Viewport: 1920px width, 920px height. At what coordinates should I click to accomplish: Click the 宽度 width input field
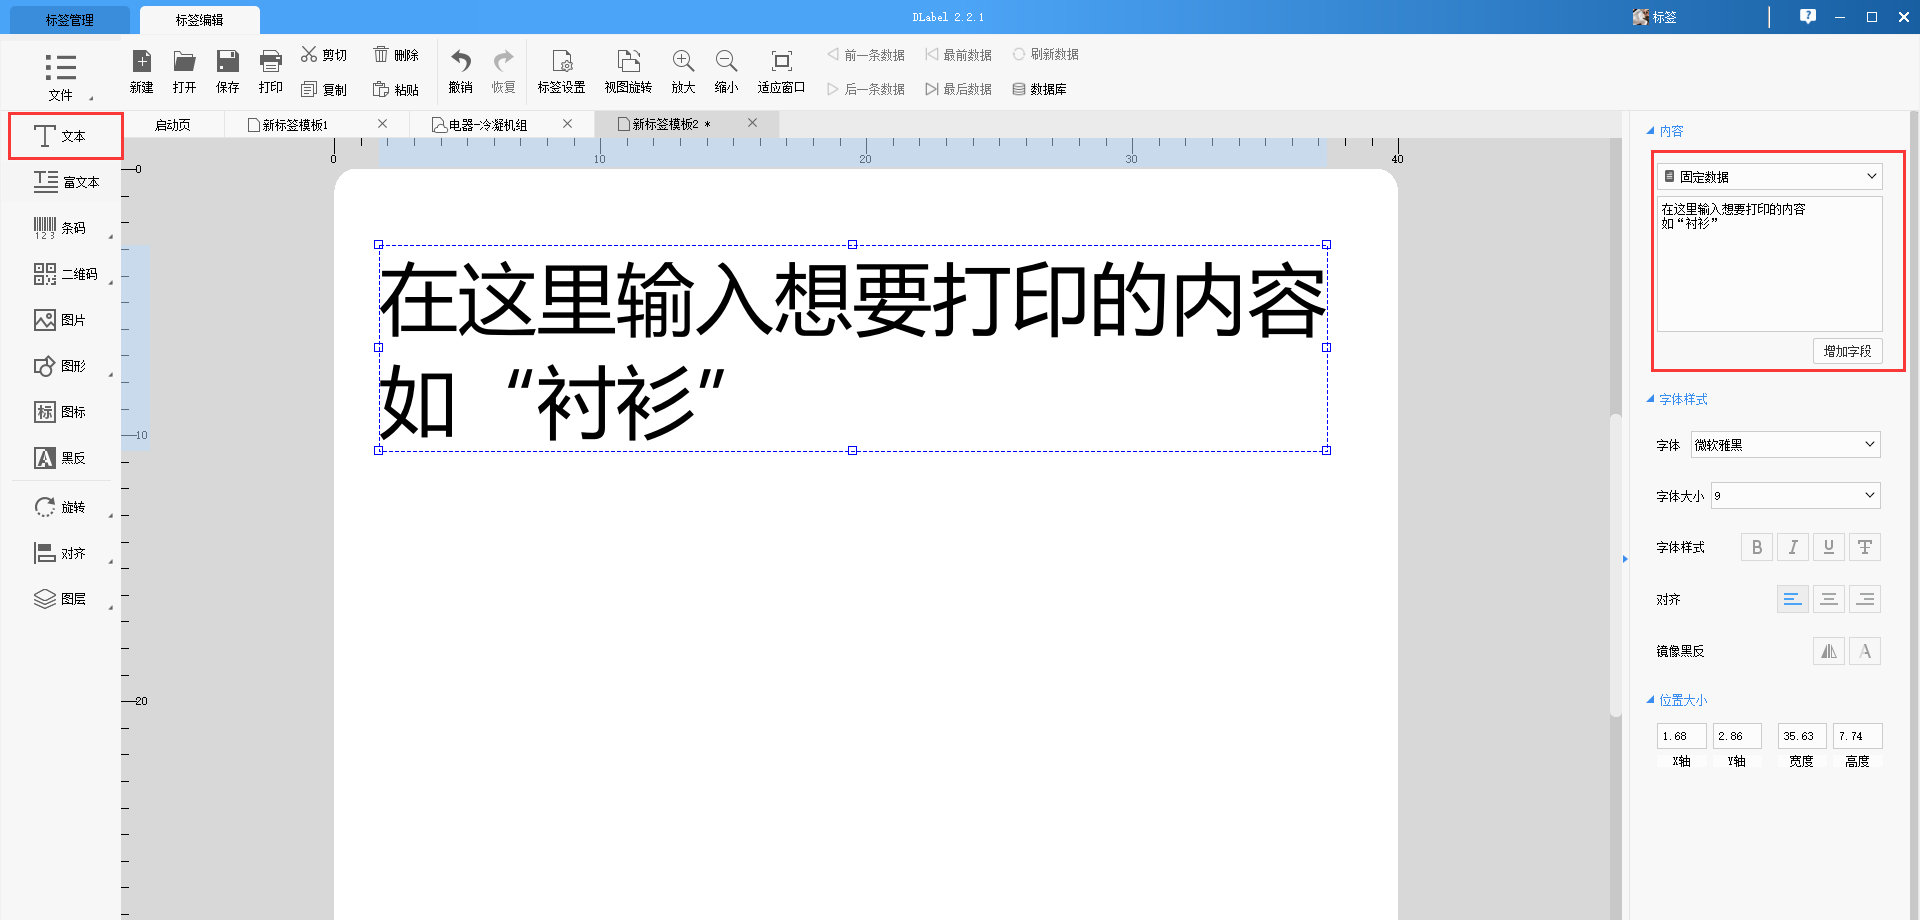click(1802, 736)
